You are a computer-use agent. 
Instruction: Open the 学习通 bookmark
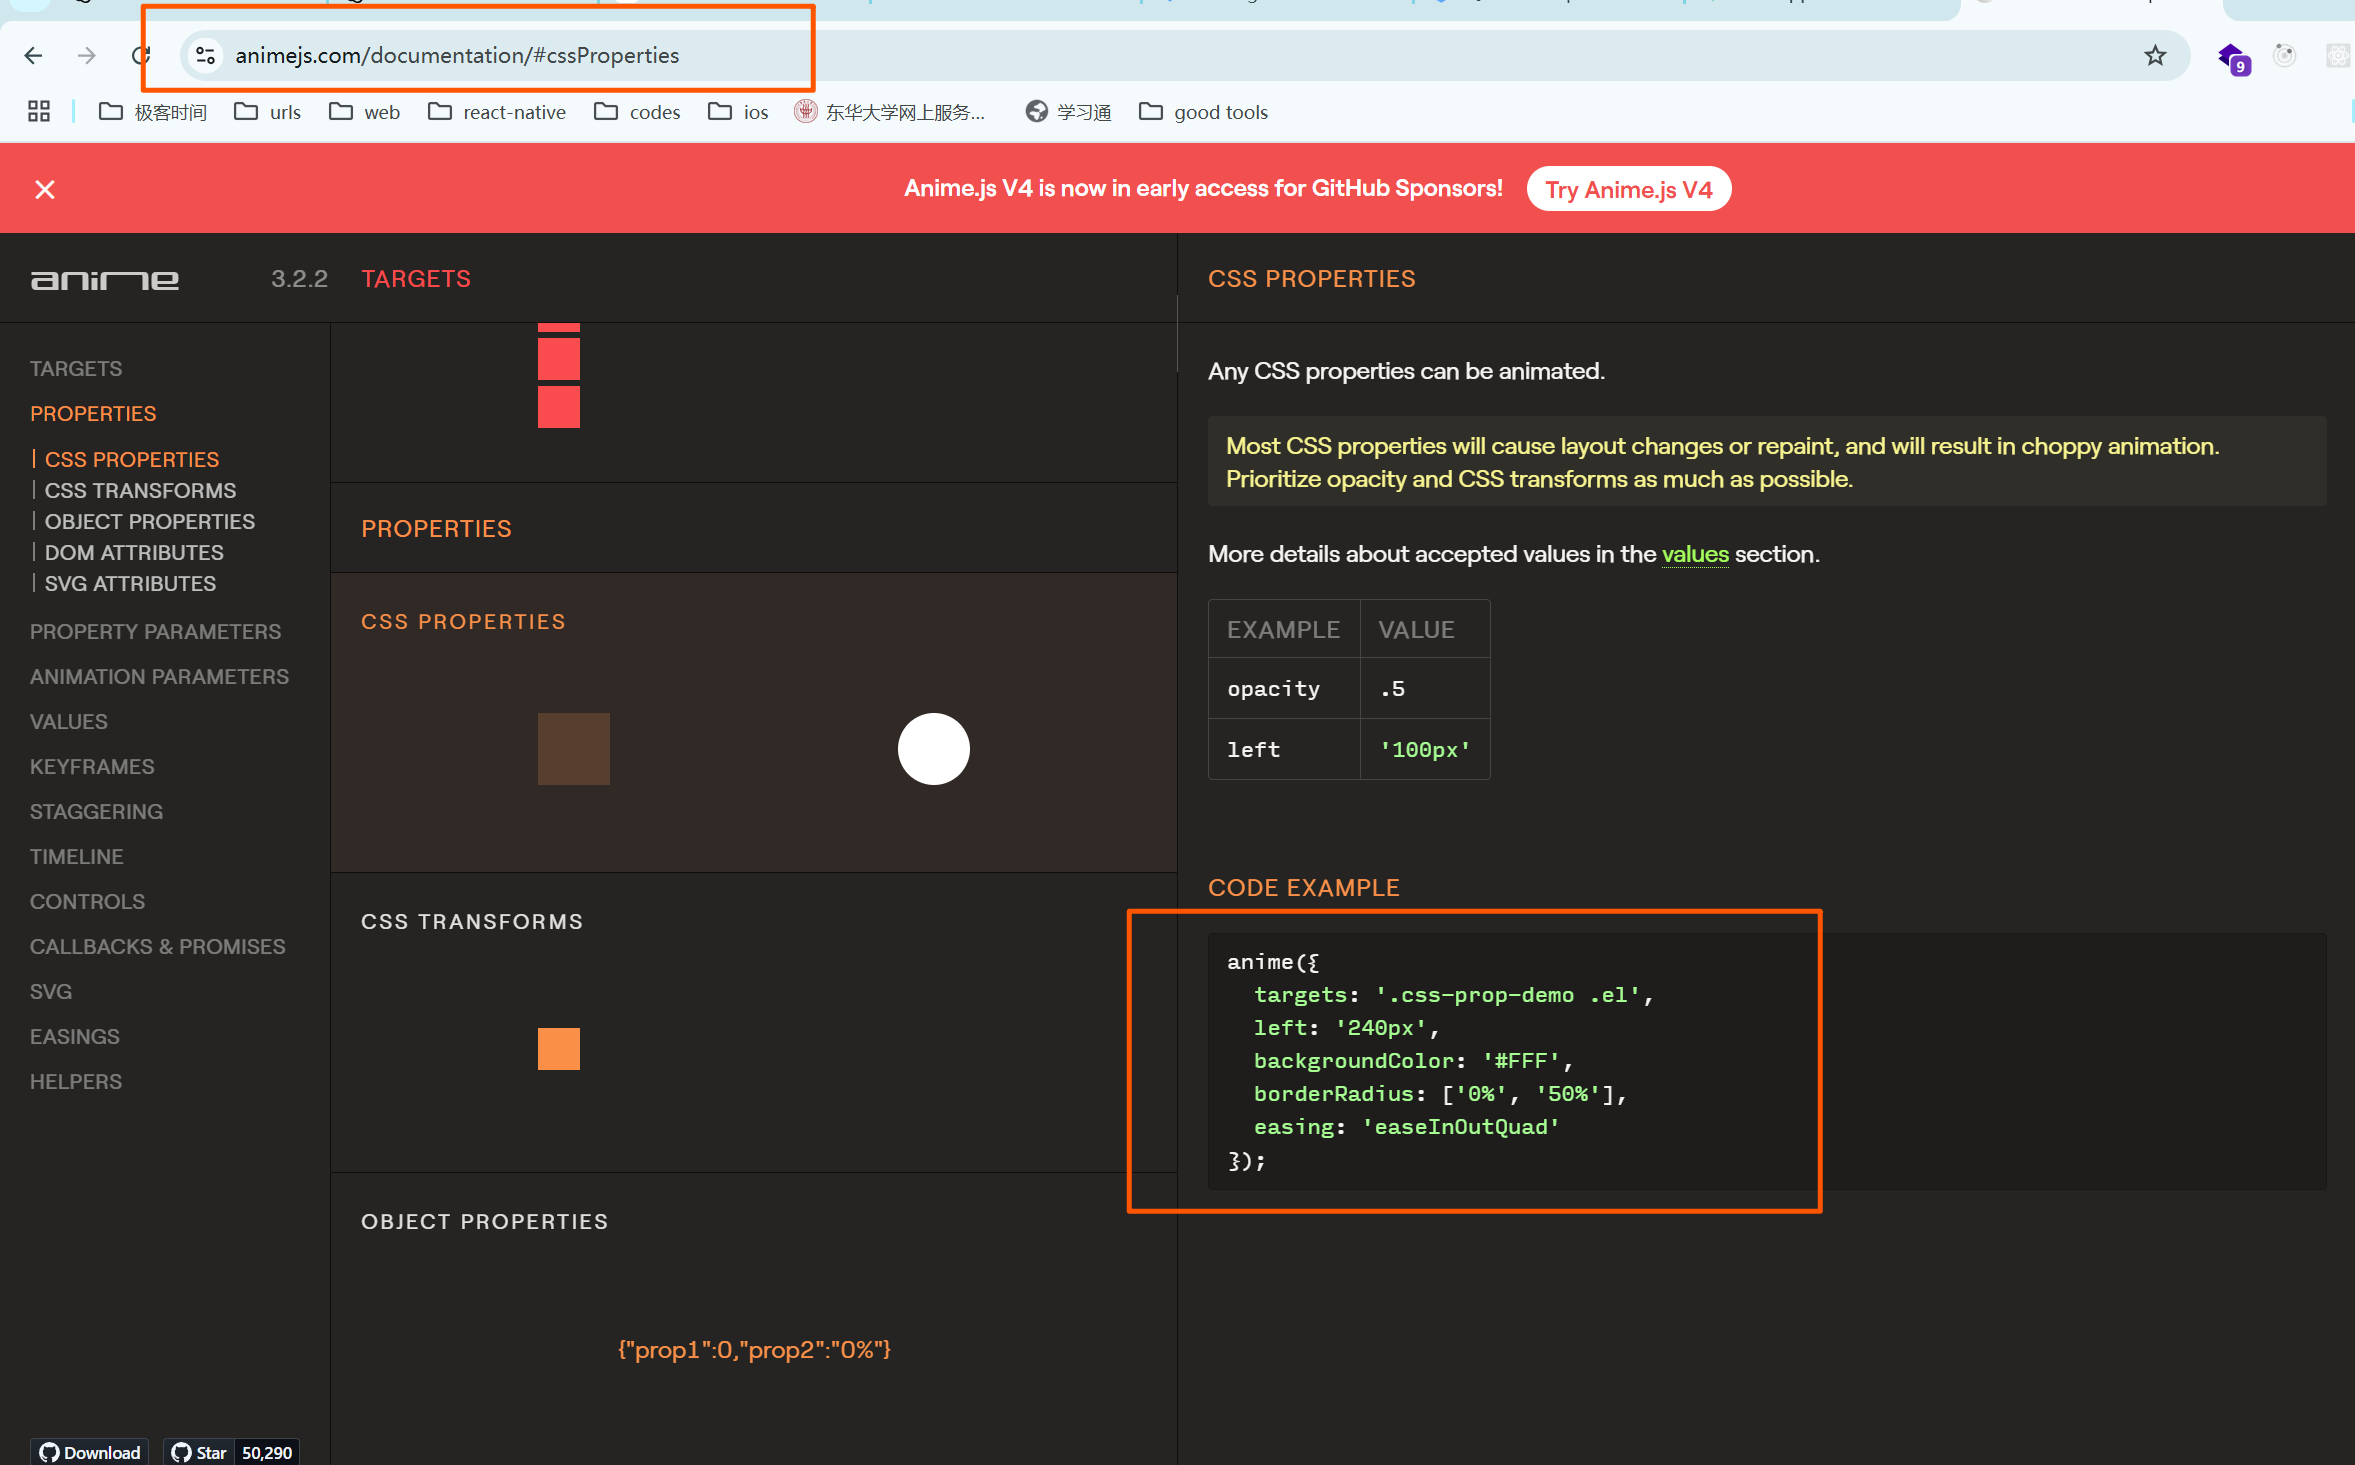pyautogui.click(x=1069, y=112)
